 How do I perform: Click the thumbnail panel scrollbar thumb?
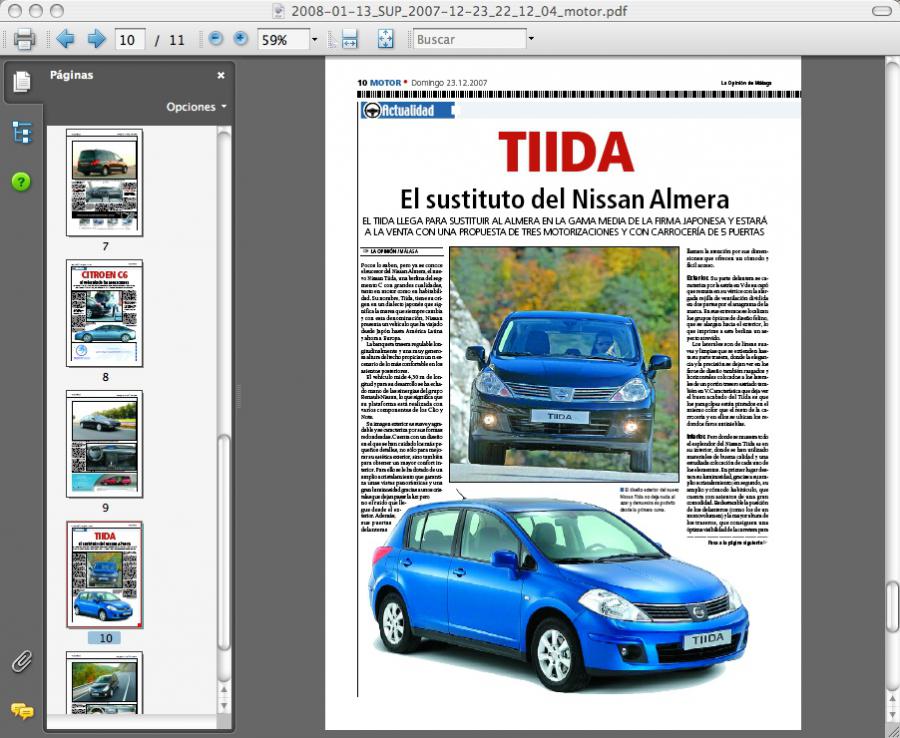[x=224, y=542]
